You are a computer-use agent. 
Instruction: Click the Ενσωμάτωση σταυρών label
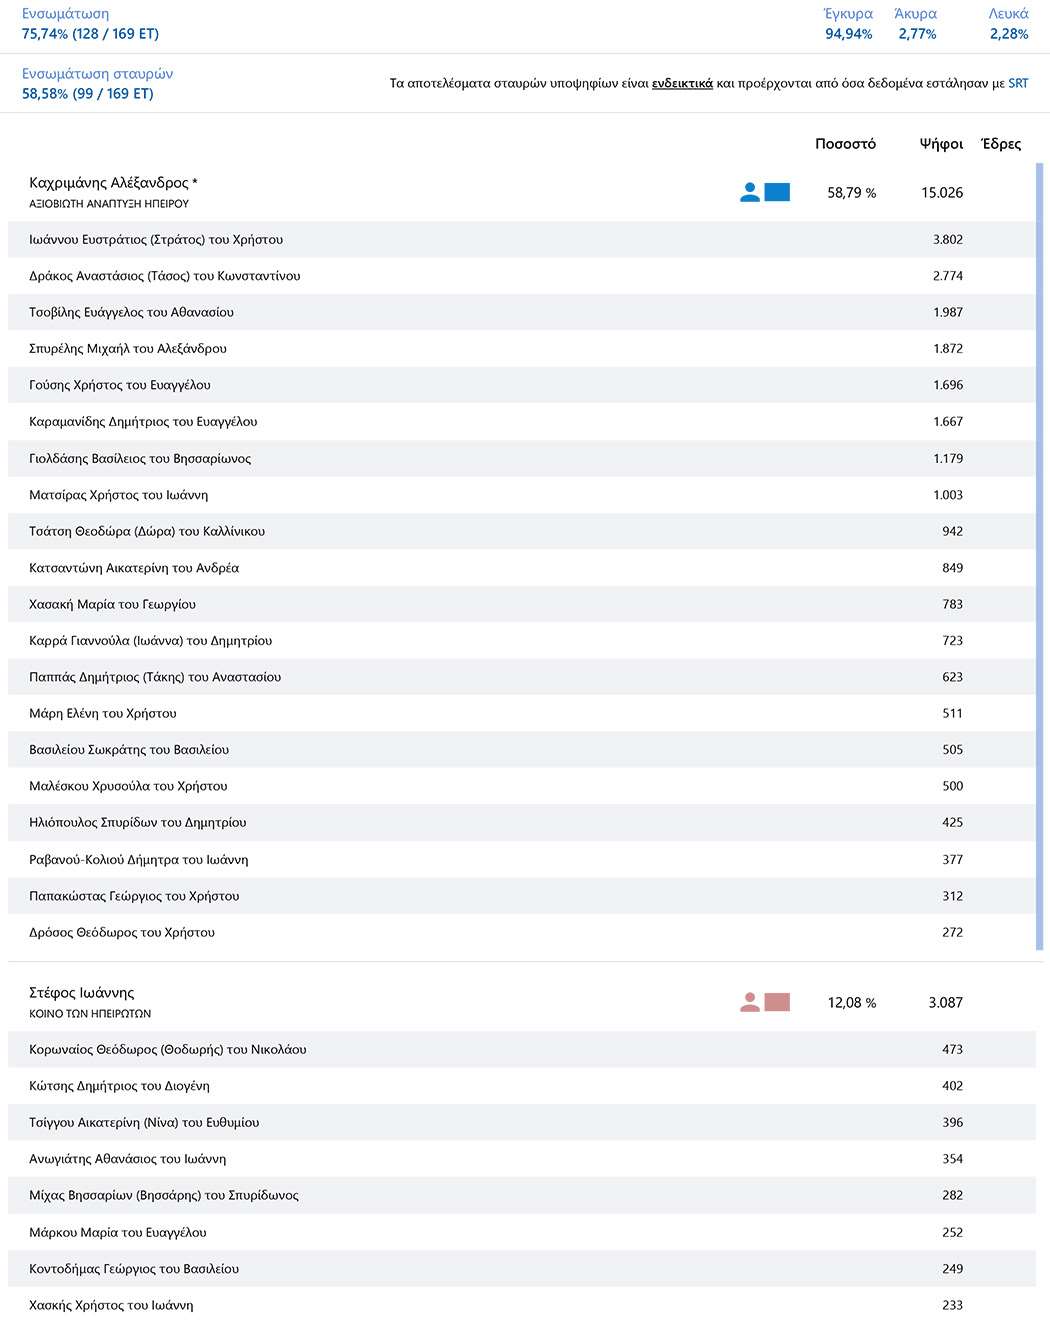point(98,74)
